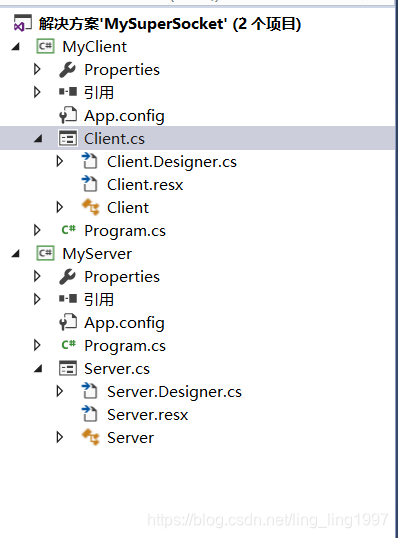Select the 引用 label under MyClient
Screen dimensions: 398x538
click(x=99, y=92)
